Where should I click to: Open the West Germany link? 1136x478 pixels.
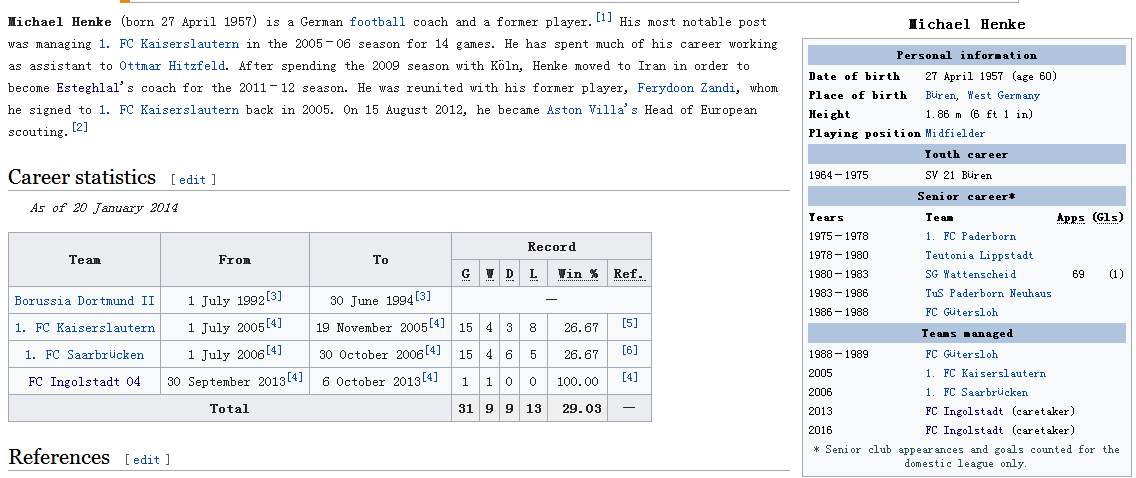pos(1003,96)
